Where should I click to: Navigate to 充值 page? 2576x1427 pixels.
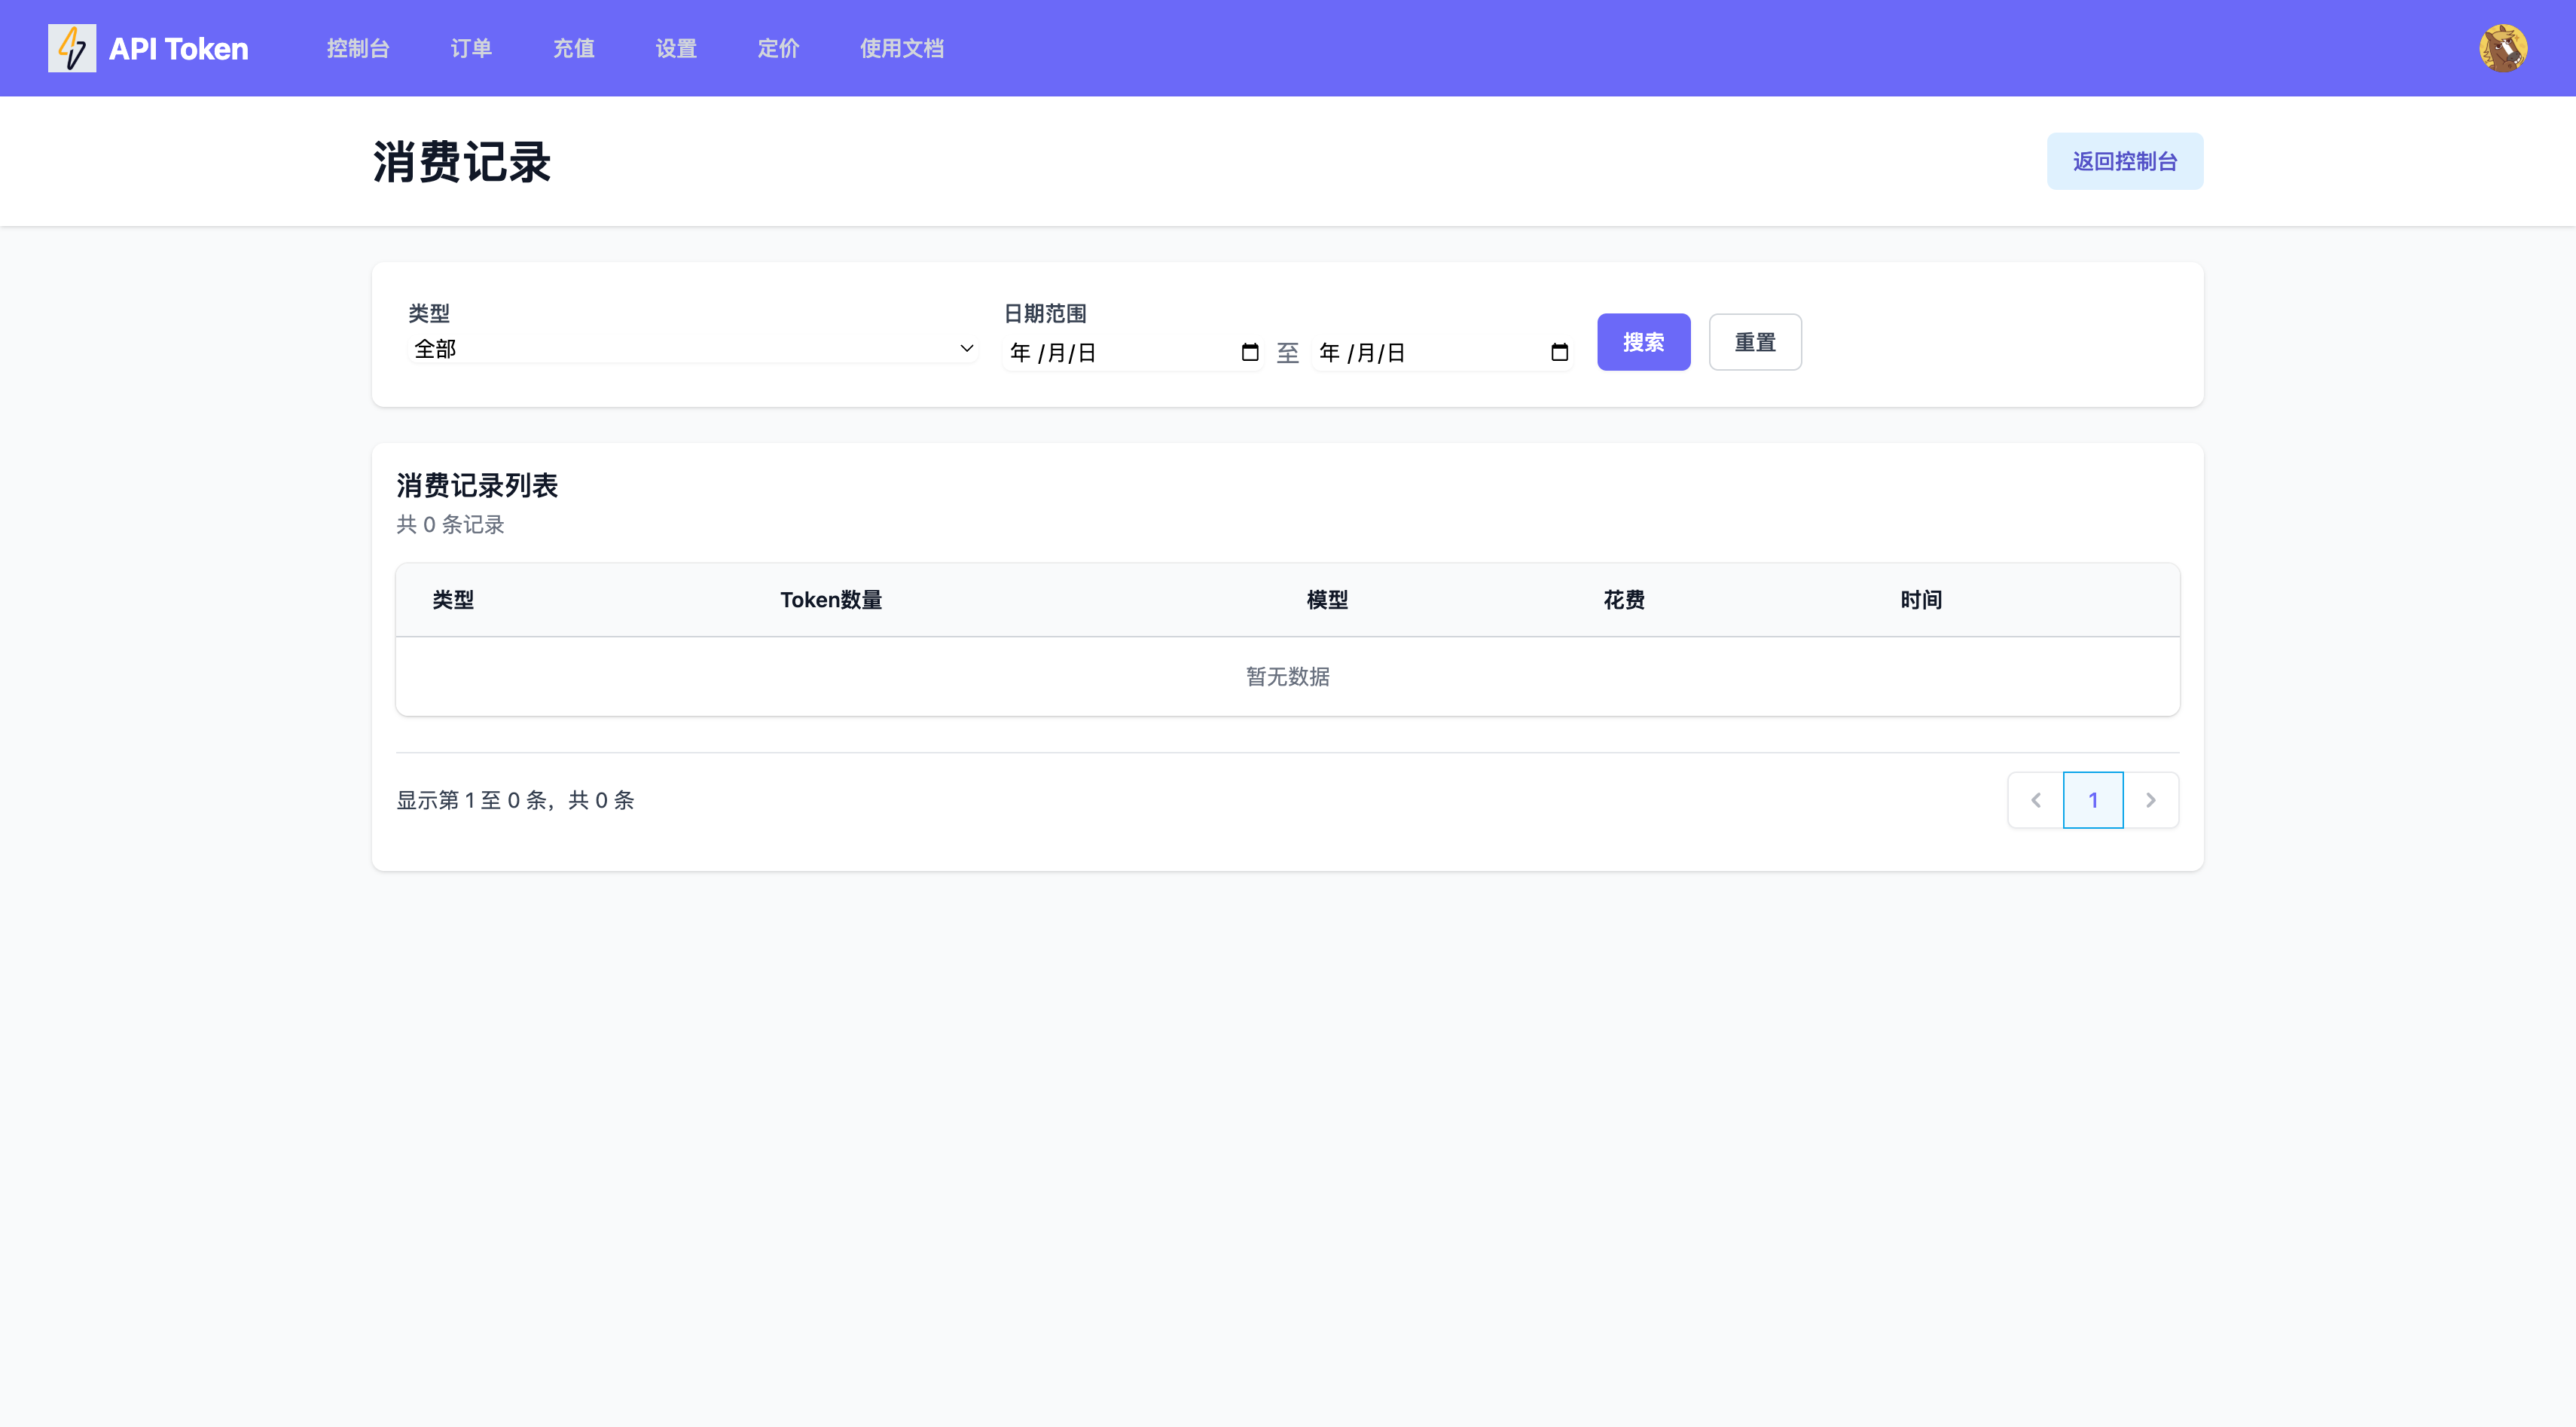(574, 48)
